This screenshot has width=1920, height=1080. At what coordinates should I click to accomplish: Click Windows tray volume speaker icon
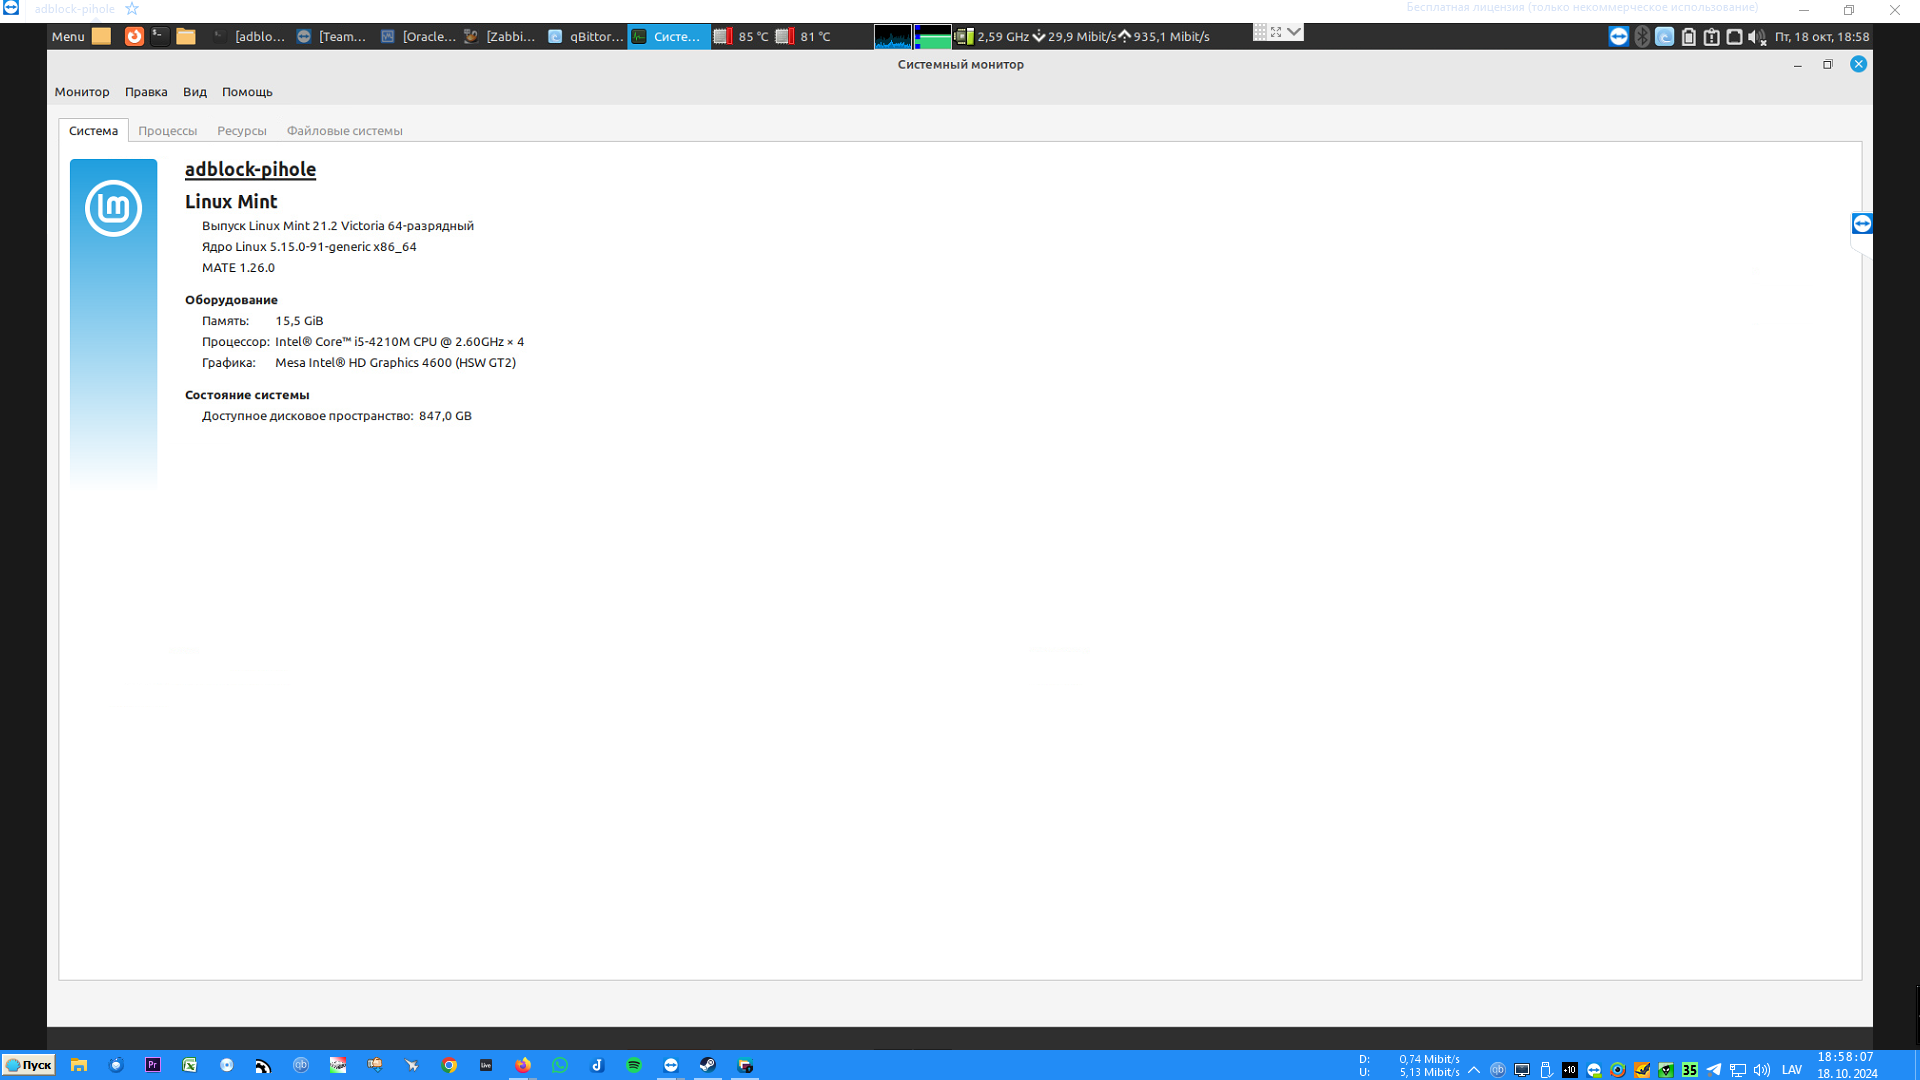(x=1762, y=1069)
